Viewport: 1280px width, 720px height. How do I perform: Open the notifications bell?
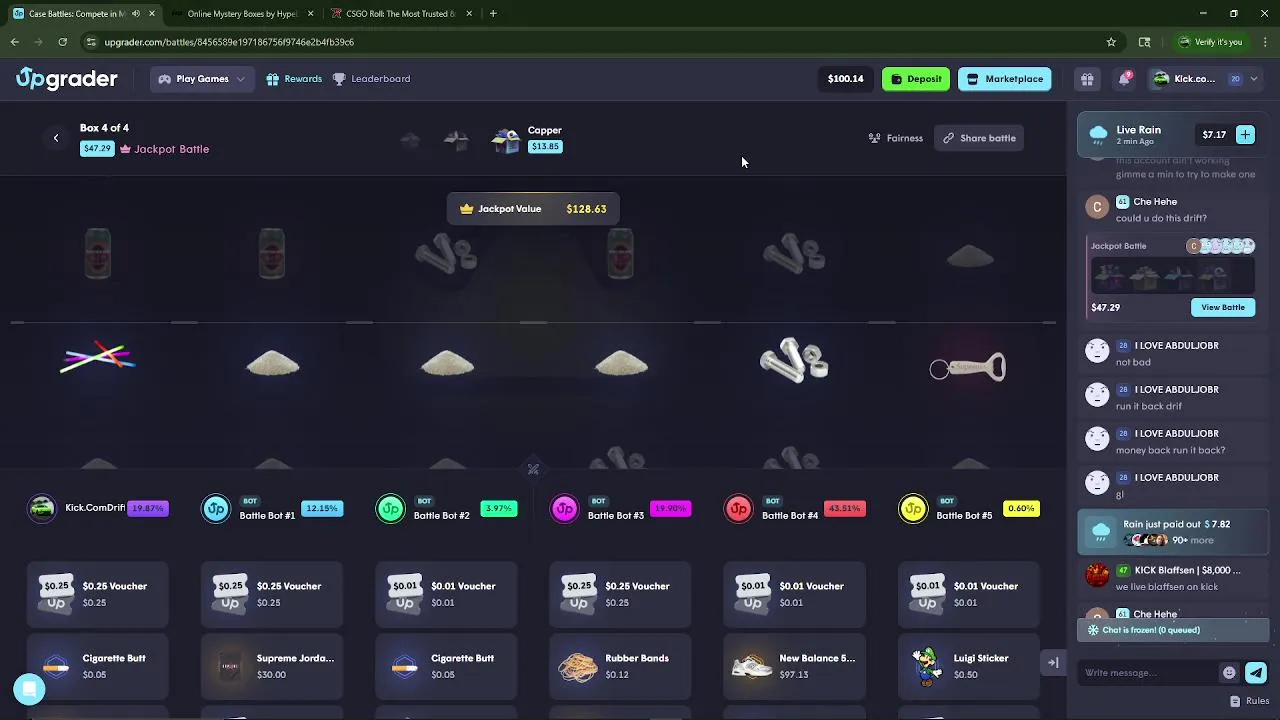[x=1124, y=79]
